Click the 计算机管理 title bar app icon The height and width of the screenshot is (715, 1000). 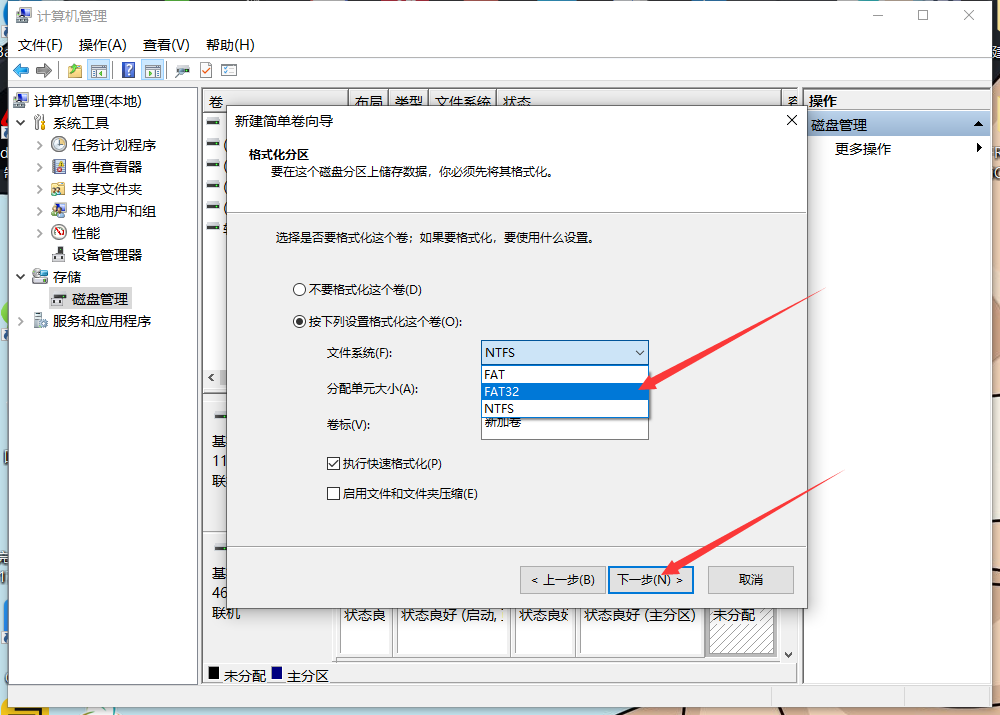pos(23,15)
